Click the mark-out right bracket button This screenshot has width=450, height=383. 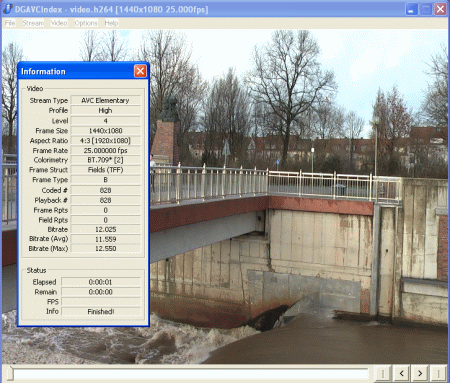(x=438, y=373)
